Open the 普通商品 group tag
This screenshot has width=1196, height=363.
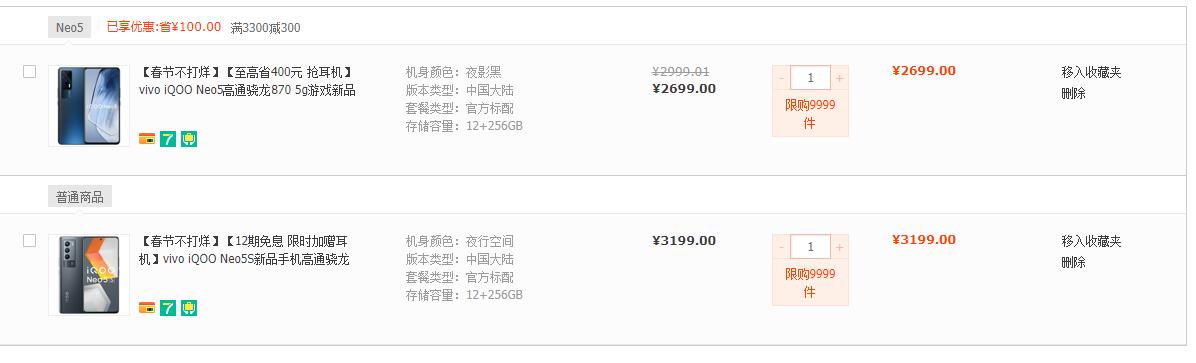[80, 197]
